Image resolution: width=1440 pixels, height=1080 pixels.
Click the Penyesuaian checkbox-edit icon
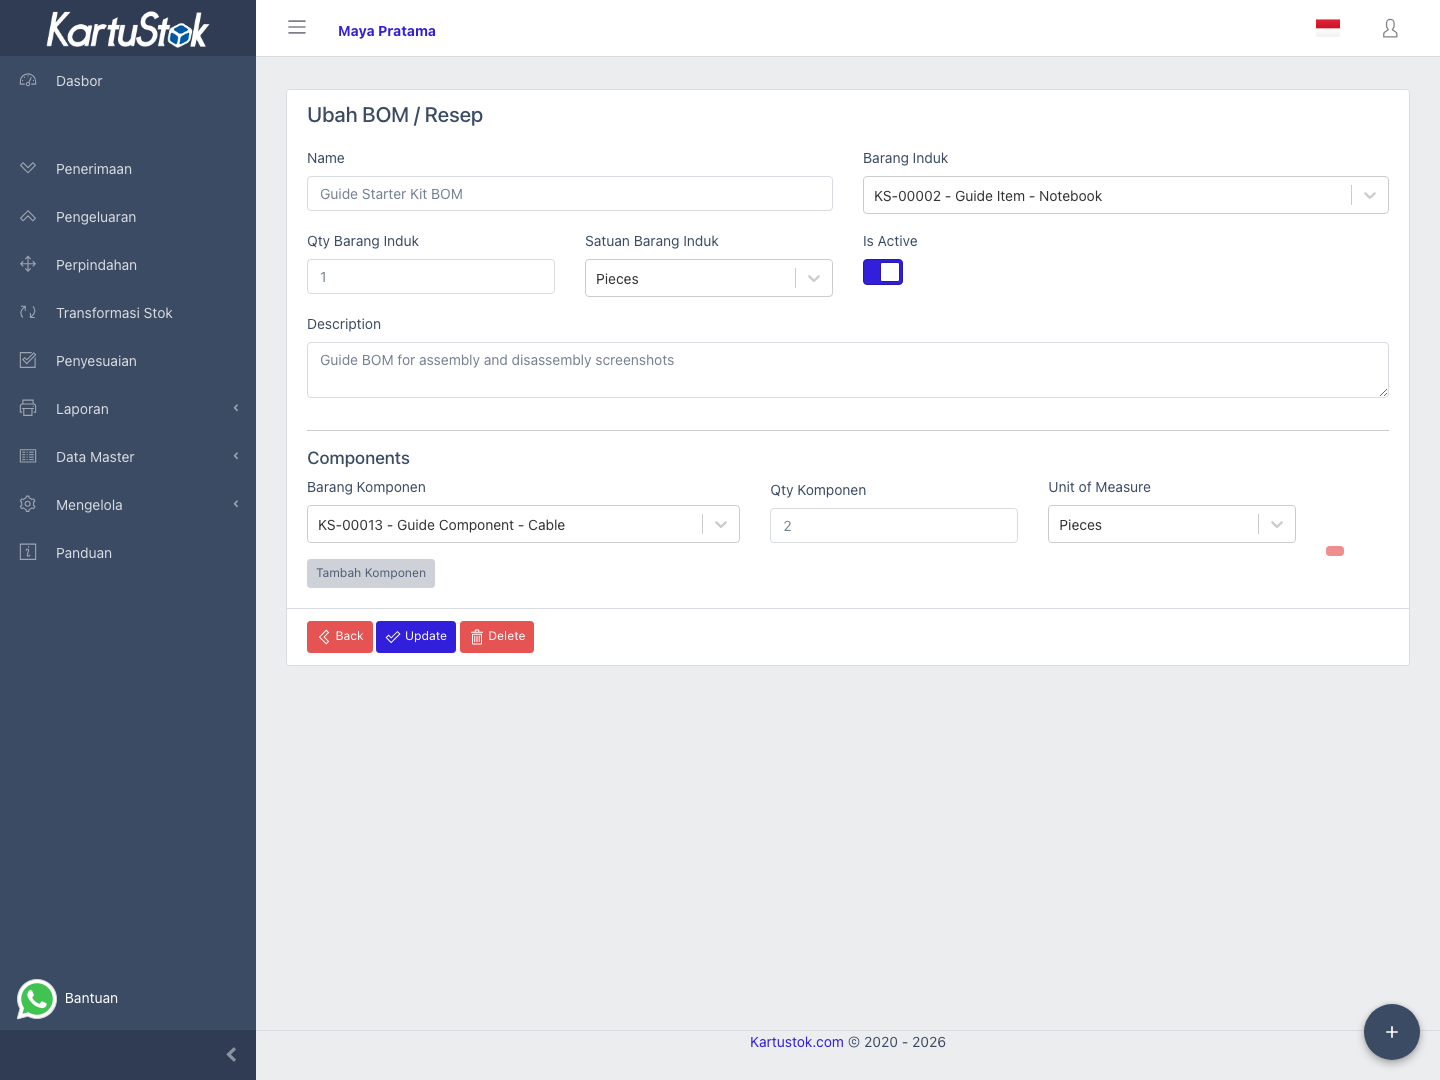coord(28,360)
